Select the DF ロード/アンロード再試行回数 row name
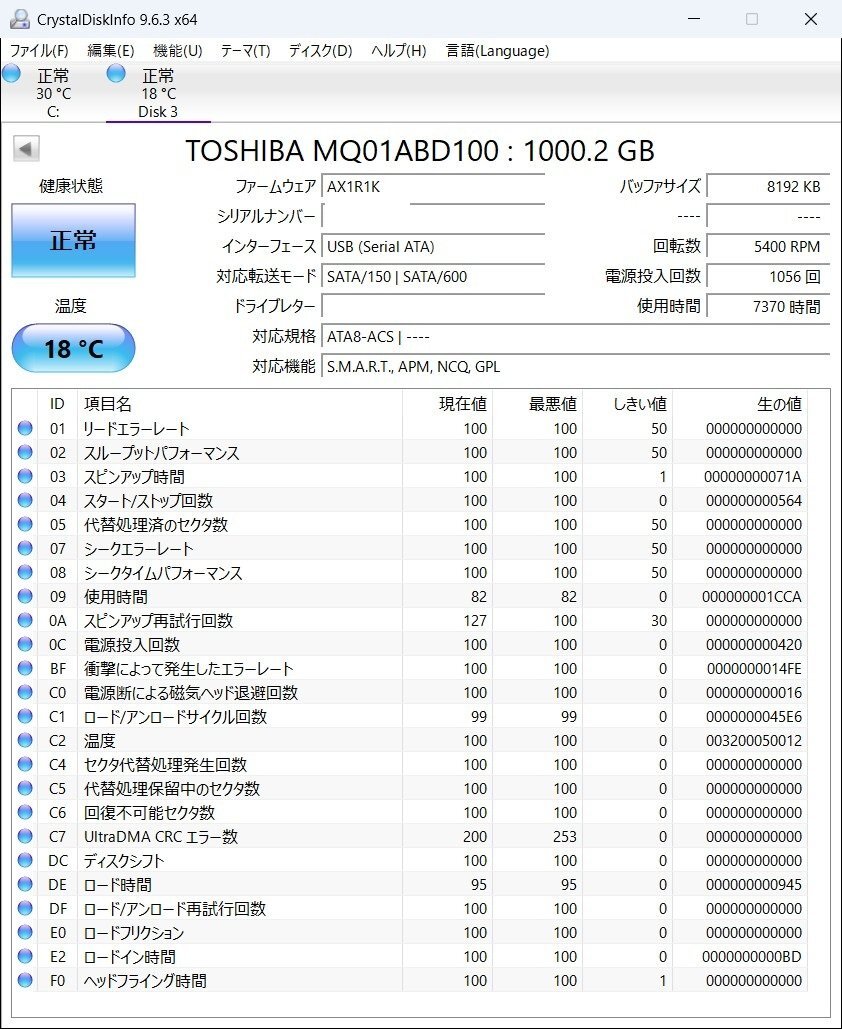This screenshot has width=842, height=1029. (x=175, y=909)
